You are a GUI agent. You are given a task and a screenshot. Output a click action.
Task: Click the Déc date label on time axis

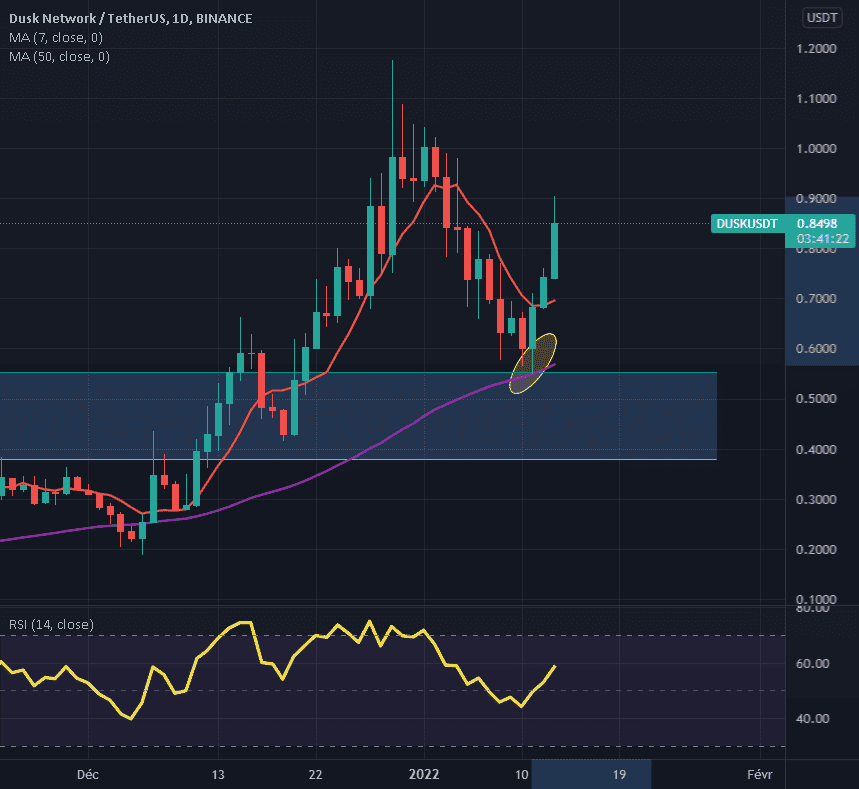tap(88, 774)
